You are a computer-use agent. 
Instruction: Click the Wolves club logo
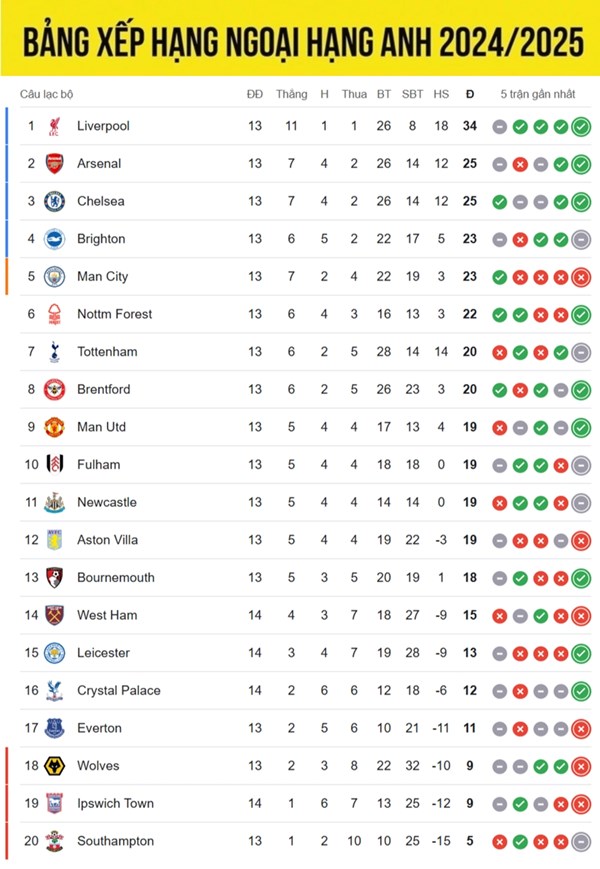(x=54, y=766)
